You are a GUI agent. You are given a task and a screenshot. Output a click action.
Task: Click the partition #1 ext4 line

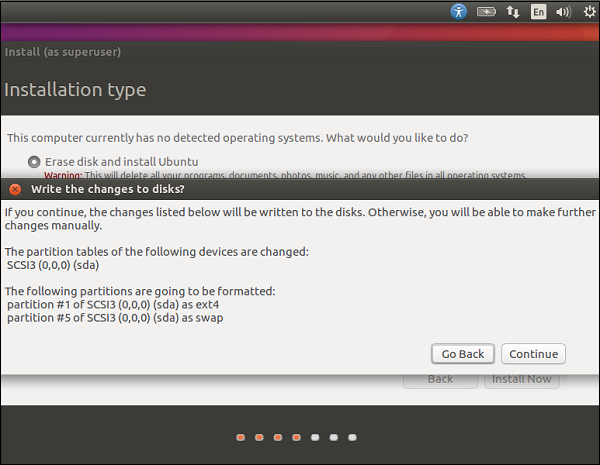click(x=113, y=305)
